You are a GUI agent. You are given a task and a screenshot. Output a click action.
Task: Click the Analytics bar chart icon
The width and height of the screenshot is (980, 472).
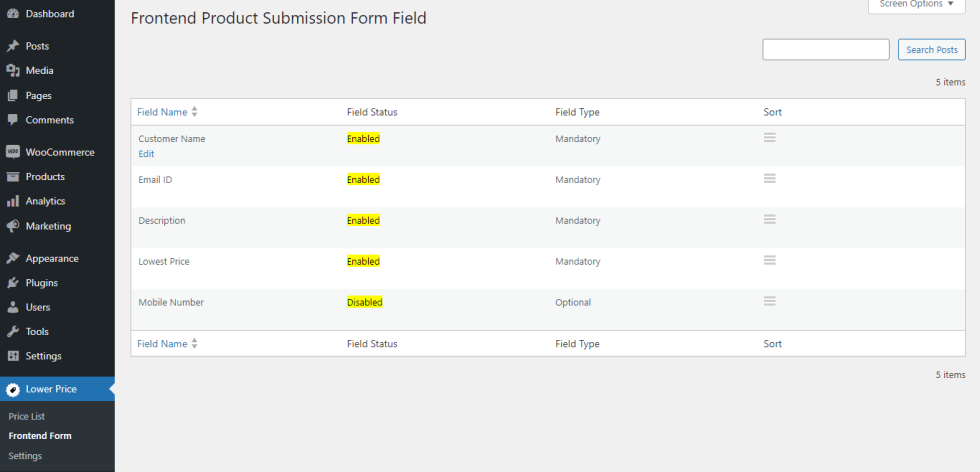(x=12, y=201)
